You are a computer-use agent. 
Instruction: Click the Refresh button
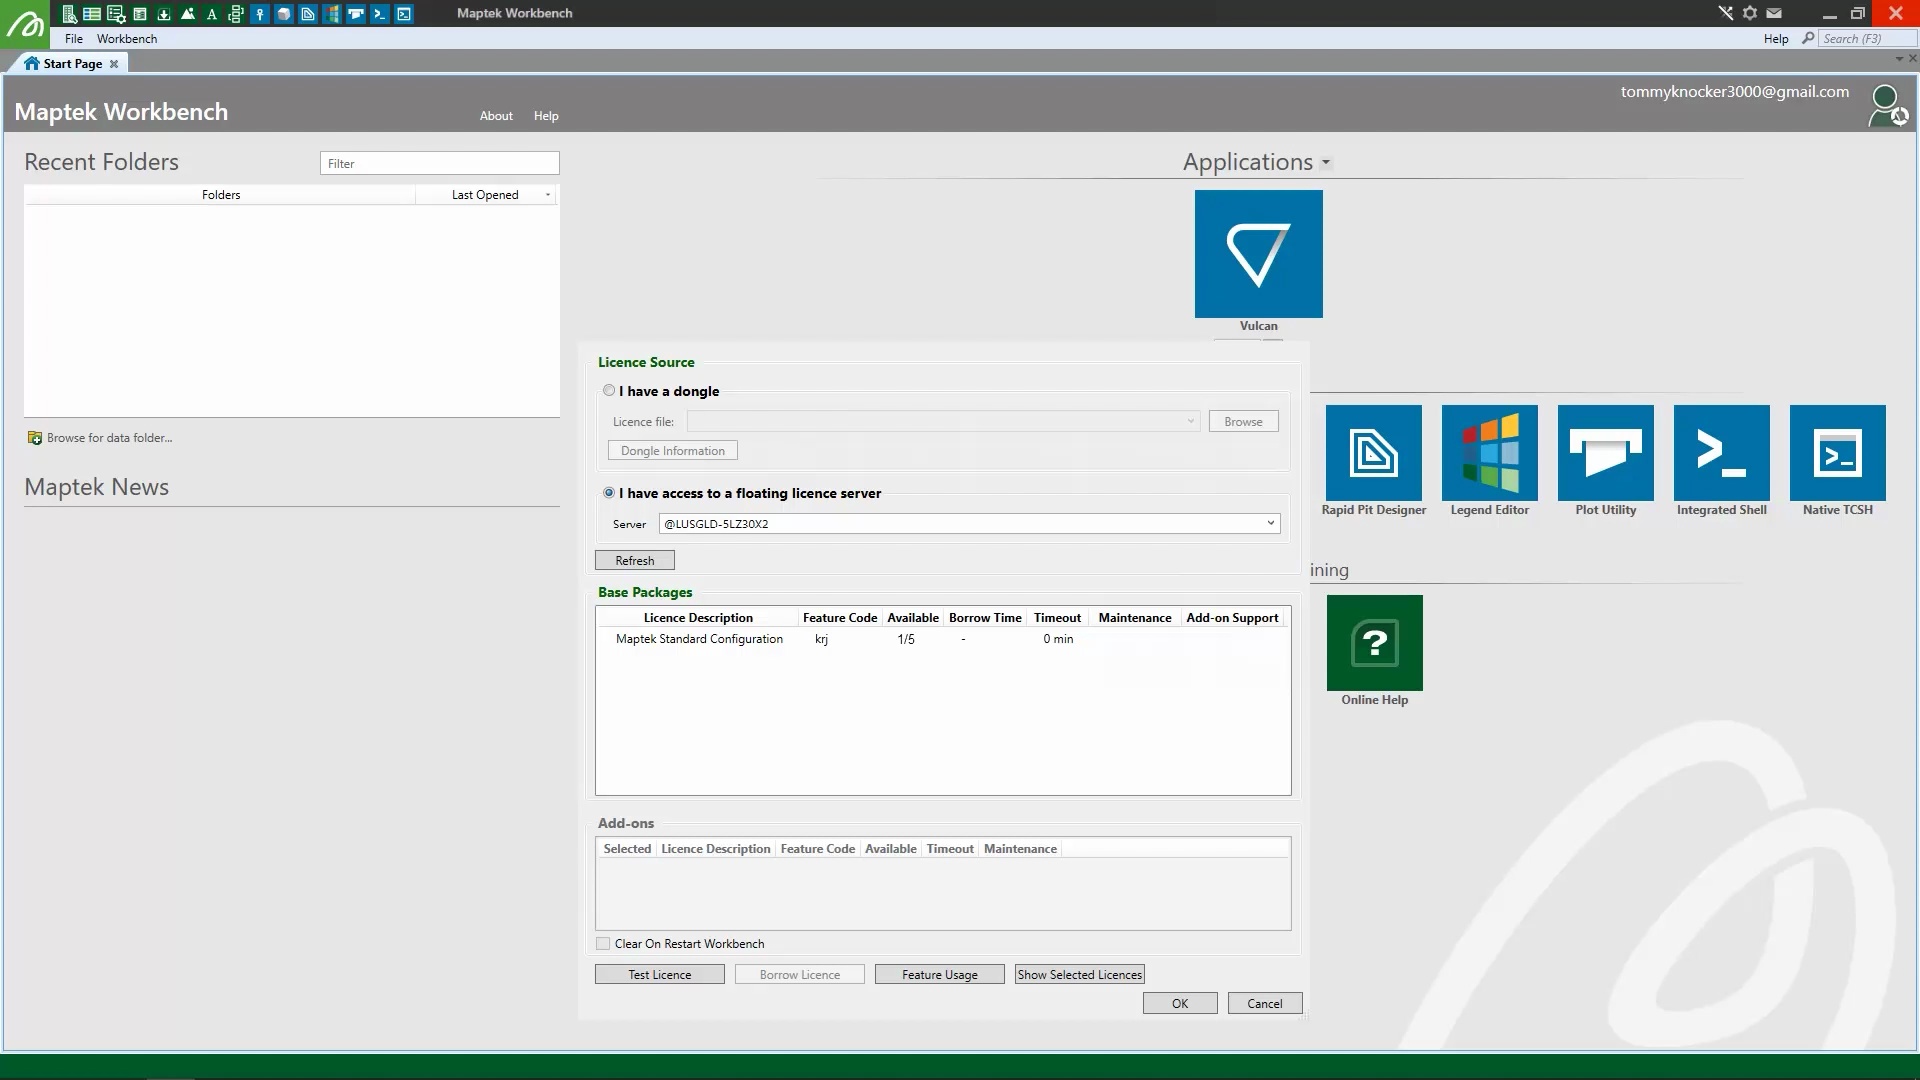click(635, 561)
